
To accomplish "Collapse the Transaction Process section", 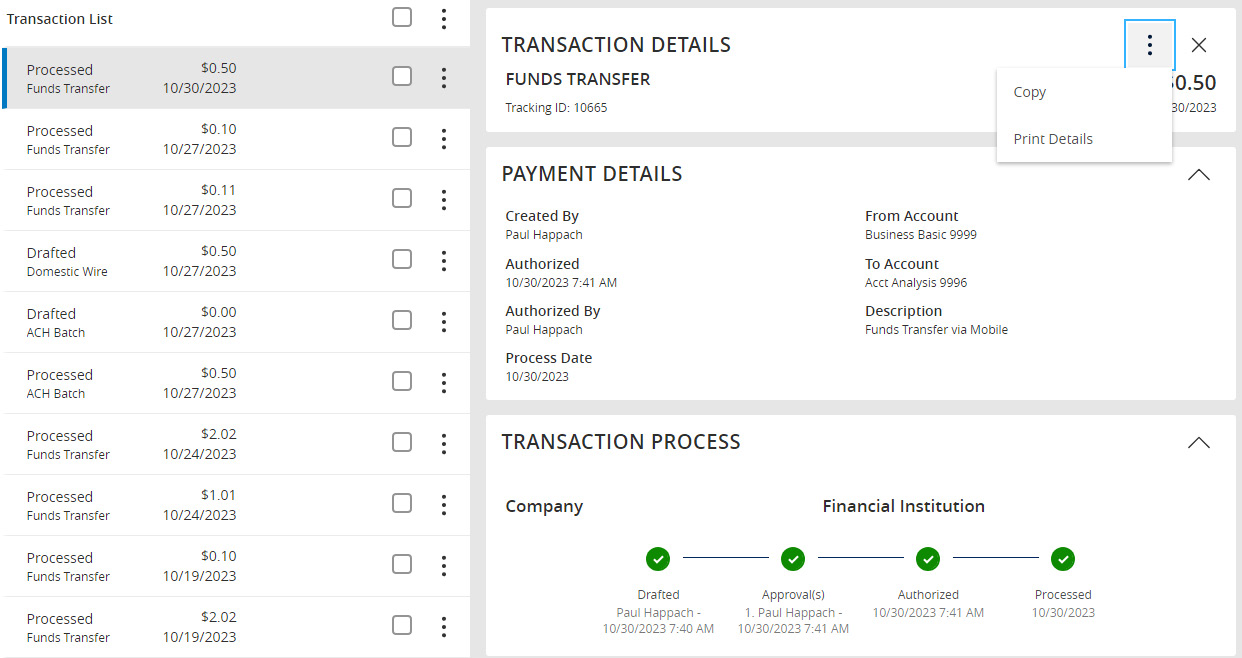I will [x=1199, y=441].
